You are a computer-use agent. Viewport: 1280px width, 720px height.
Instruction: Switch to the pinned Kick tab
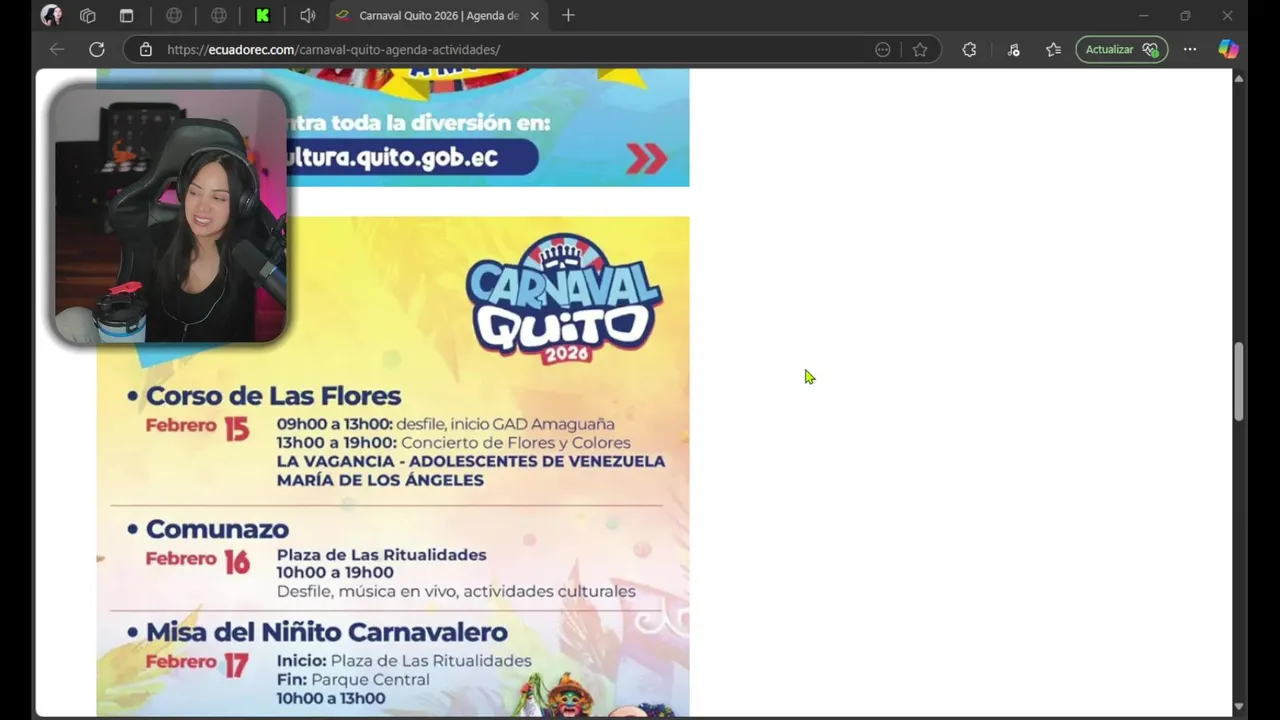pyautogui.click(x=263, y=16)
